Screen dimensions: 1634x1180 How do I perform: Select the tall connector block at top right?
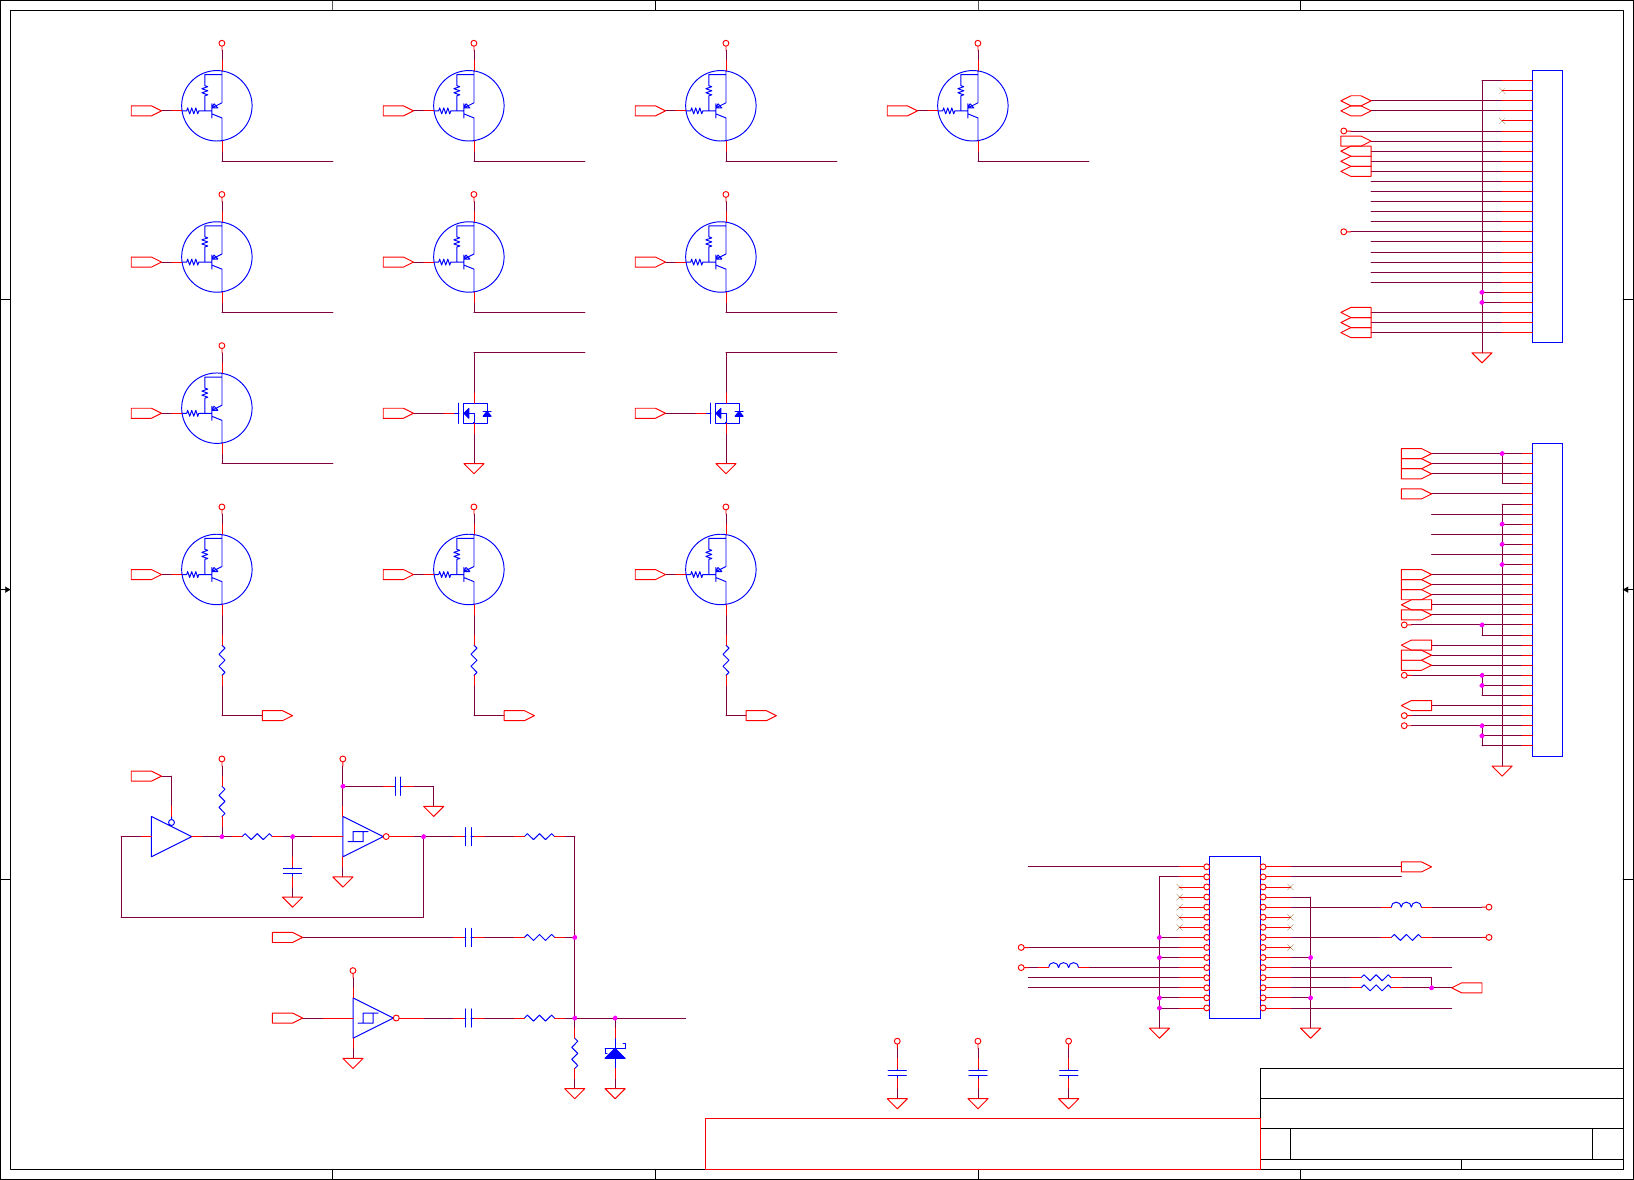[x=1547, y=206]
